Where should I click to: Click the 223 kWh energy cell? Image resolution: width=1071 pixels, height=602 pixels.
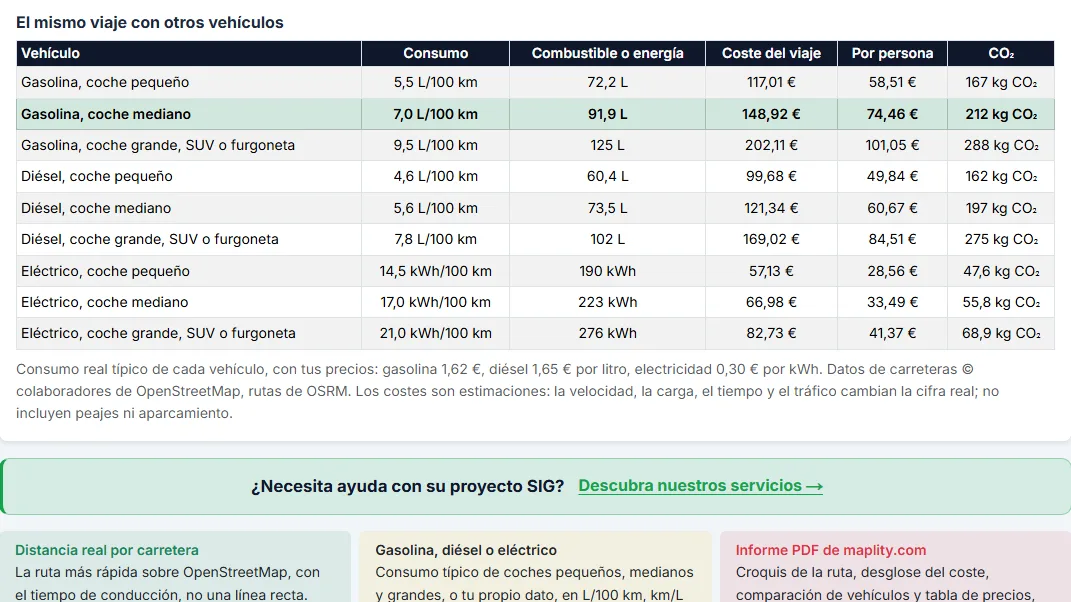point(607,302)
